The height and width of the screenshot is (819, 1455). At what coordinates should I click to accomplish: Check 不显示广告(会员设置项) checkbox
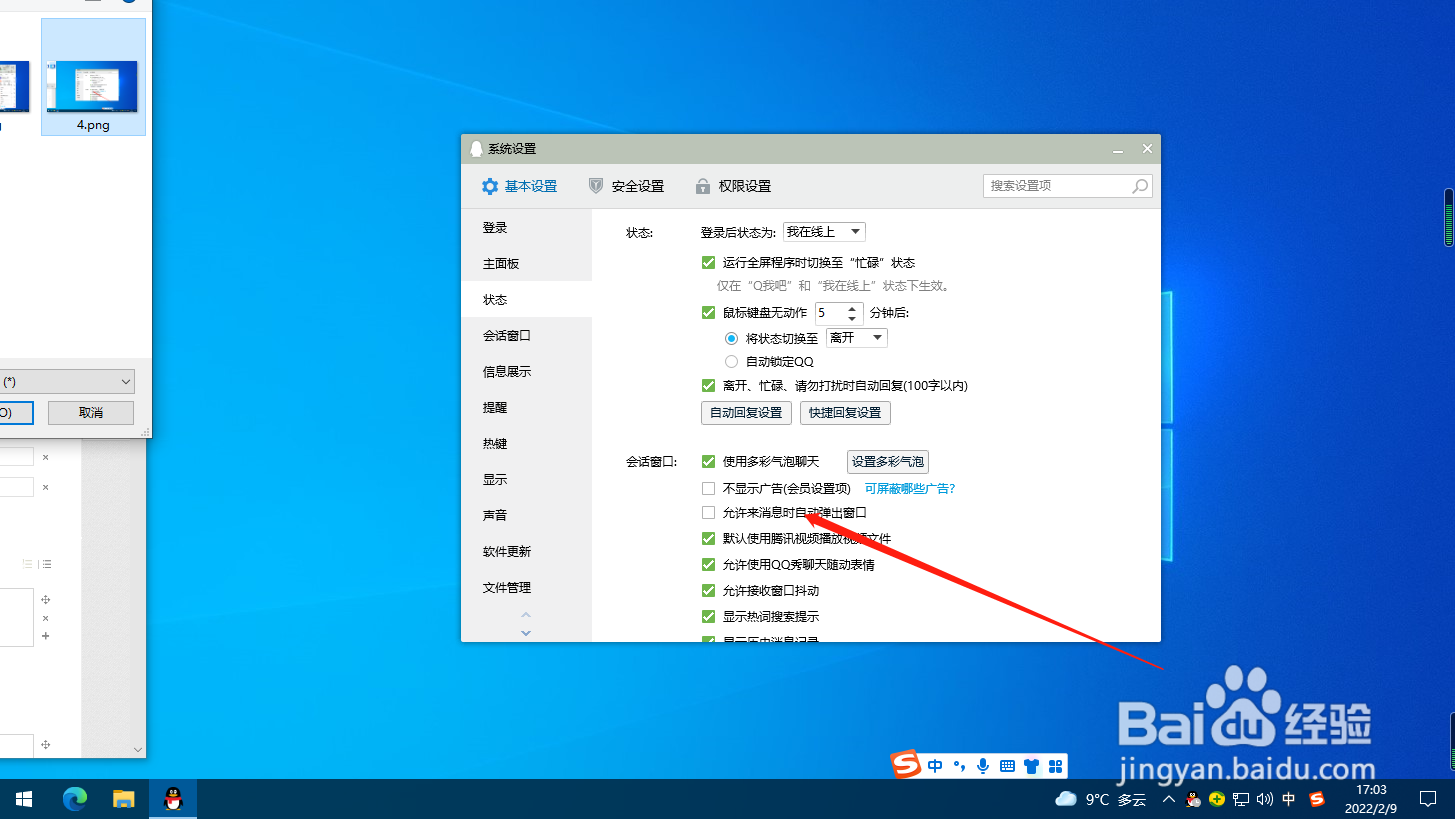point(709,489)
